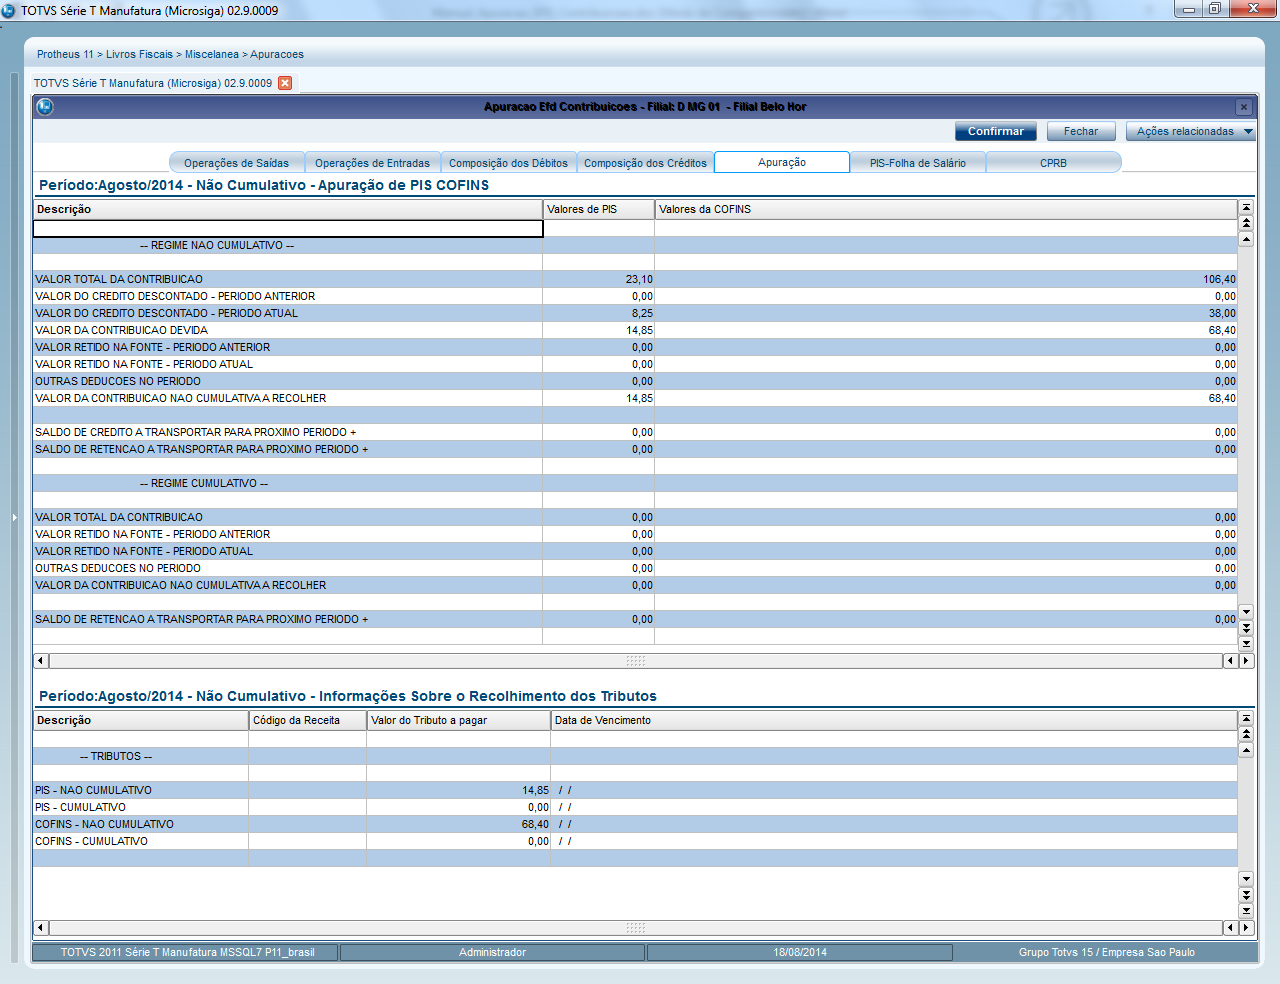The width and height of the screenshot is (1280, 984).
Task: Shift Apuração grid left using right-side left arrow
Action: [x=1230, y=661]
